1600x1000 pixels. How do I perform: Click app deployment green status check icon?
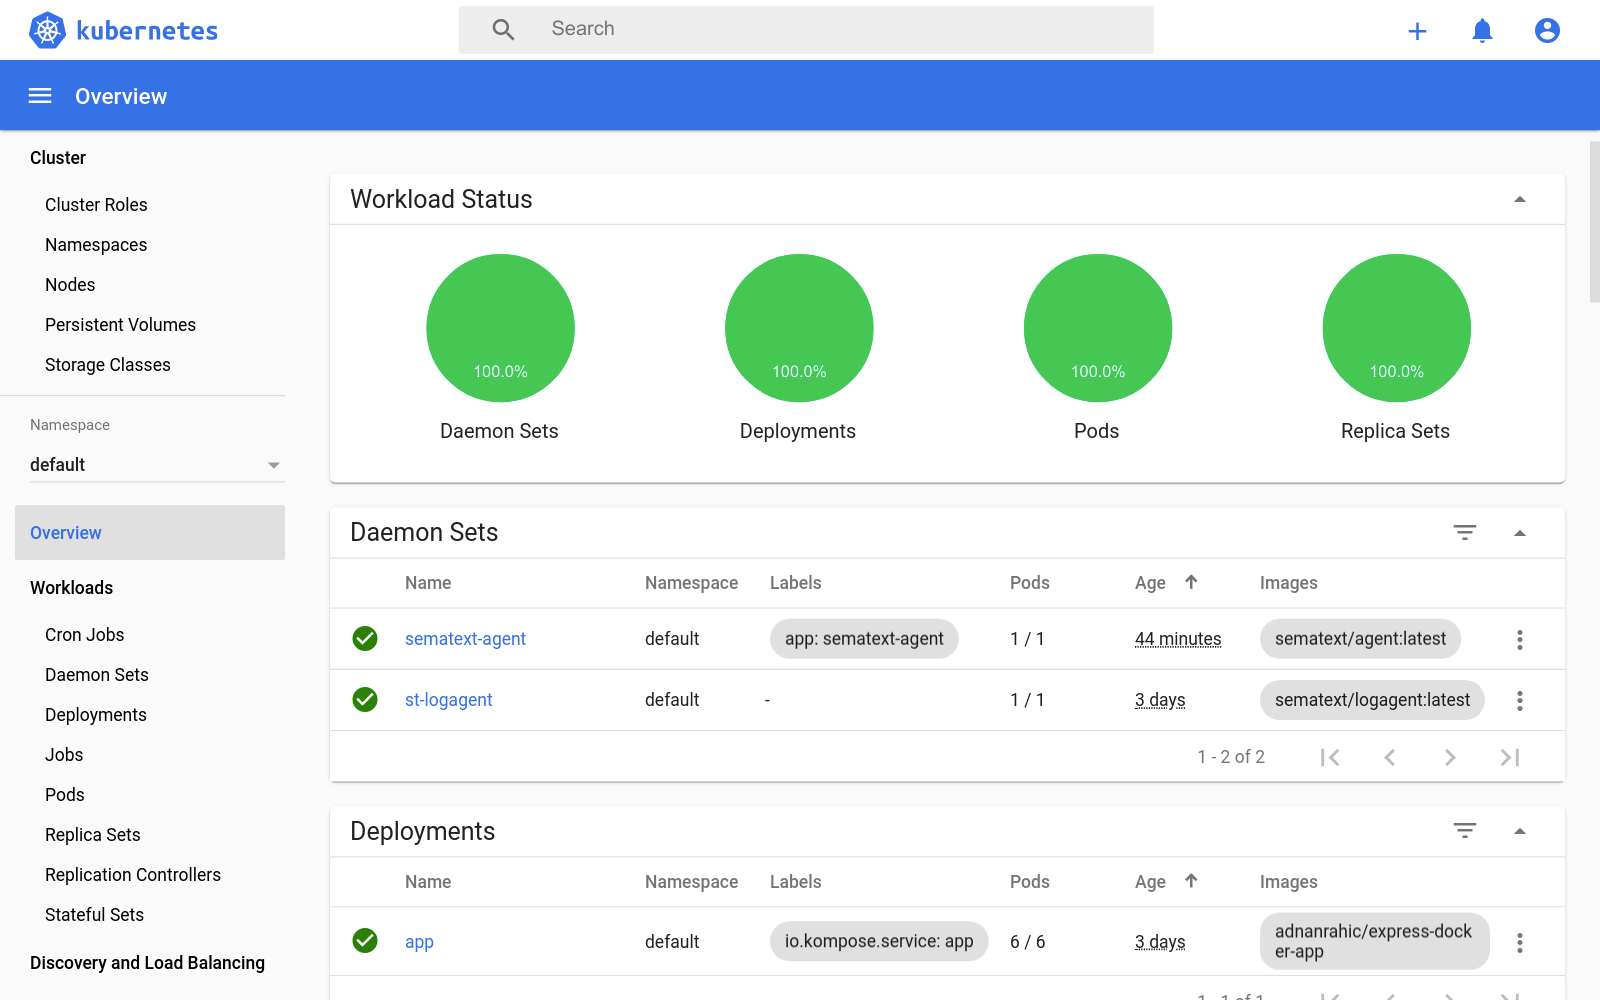click(365, 940)
